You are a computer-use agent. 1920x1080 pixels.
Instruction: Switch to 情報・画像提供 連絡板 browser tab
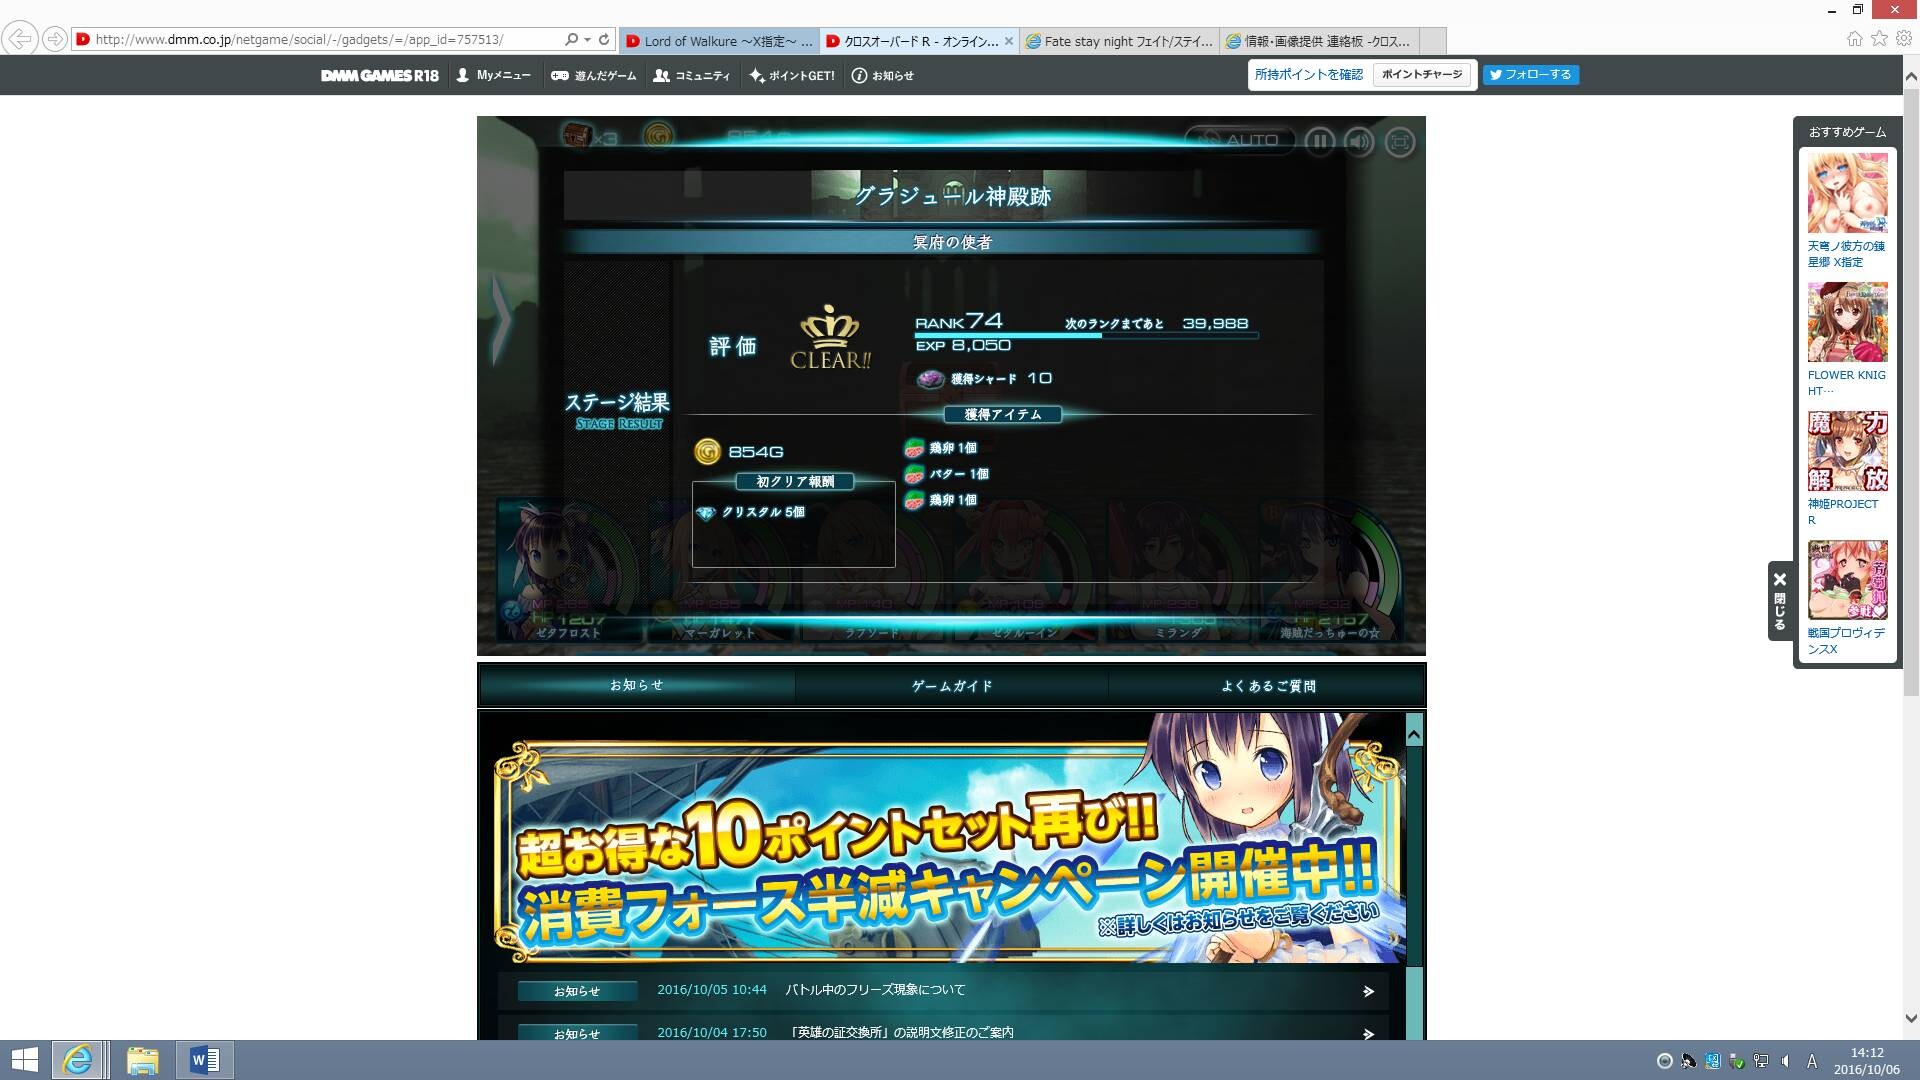coord(1320,41)
